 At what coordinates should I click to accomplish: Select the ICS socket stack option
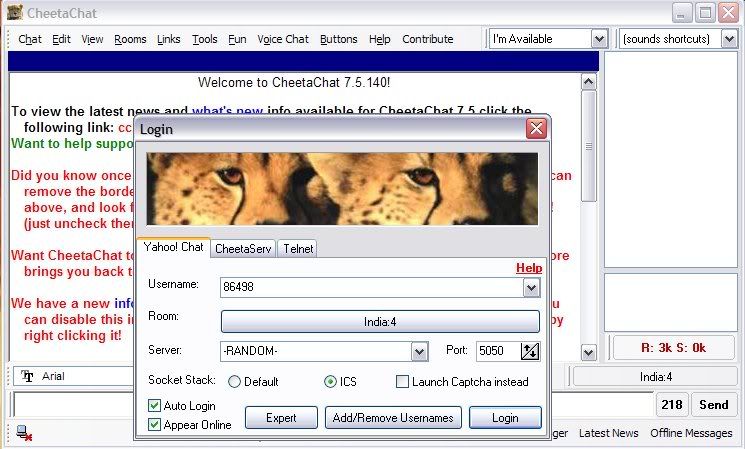(x=331, y=381)
